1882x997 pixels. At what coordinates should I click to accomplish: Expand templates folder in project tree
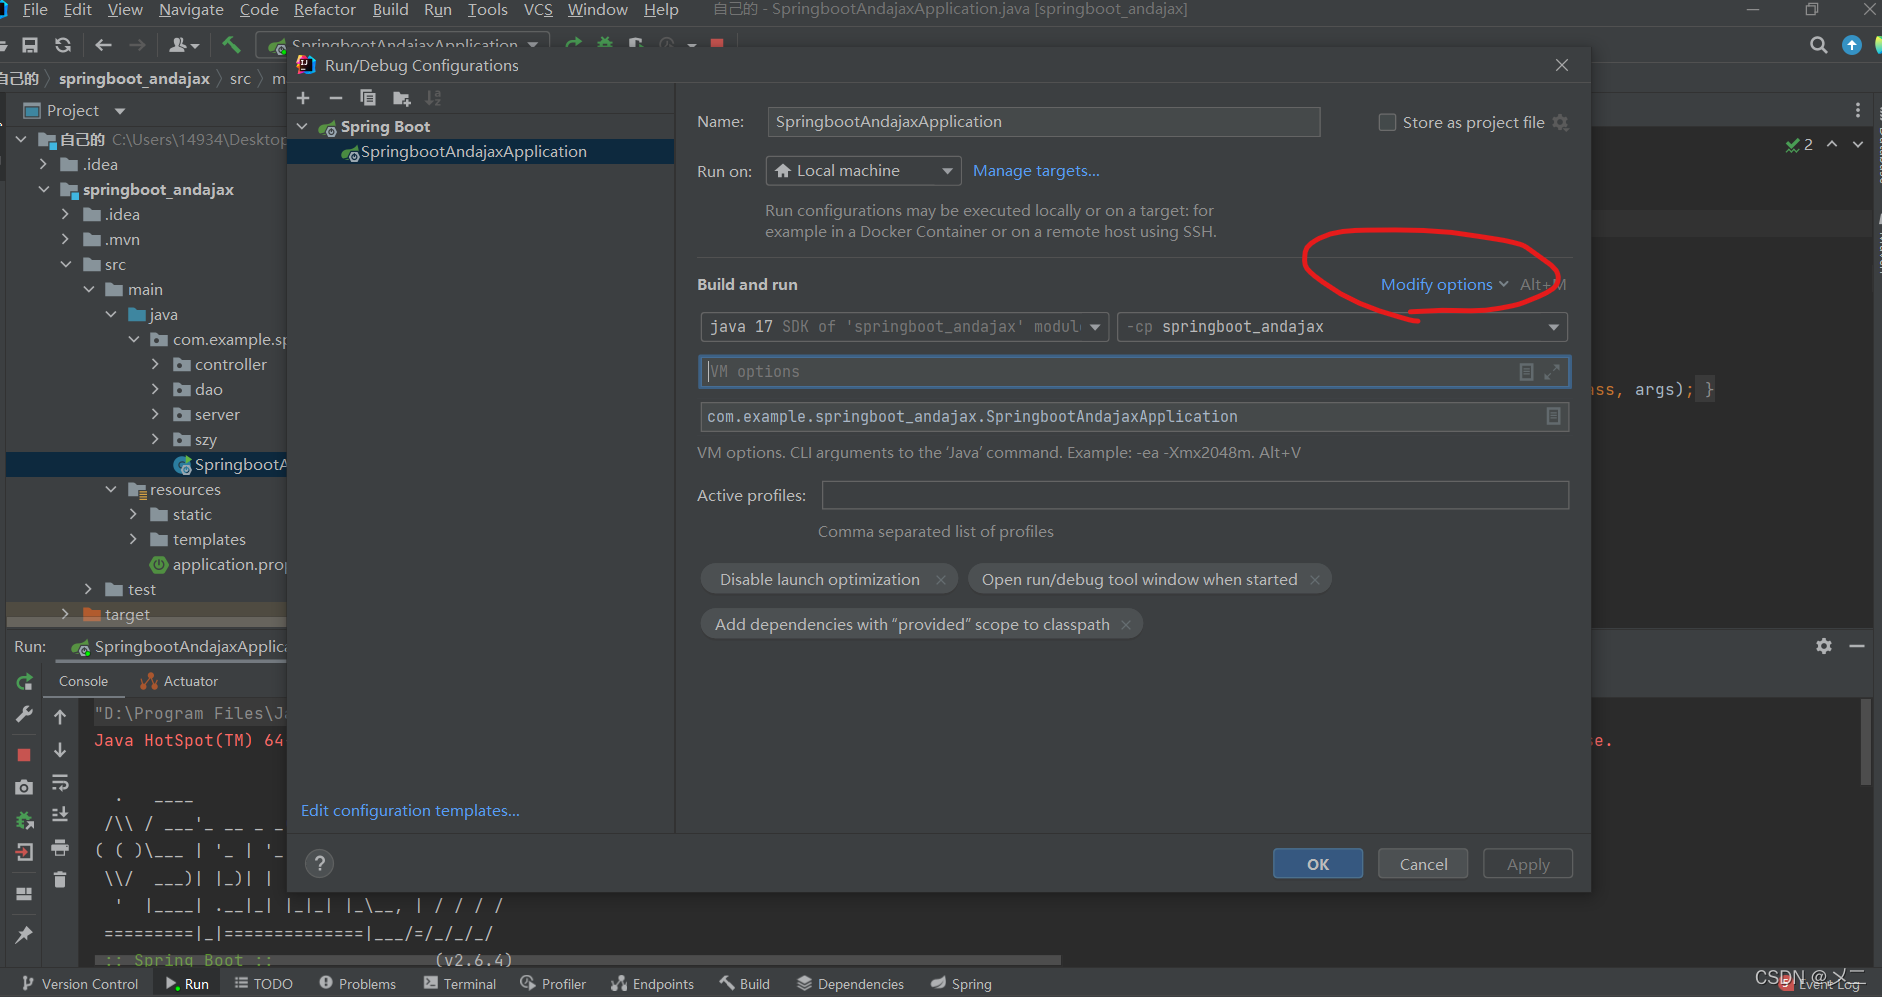point(133,539)
